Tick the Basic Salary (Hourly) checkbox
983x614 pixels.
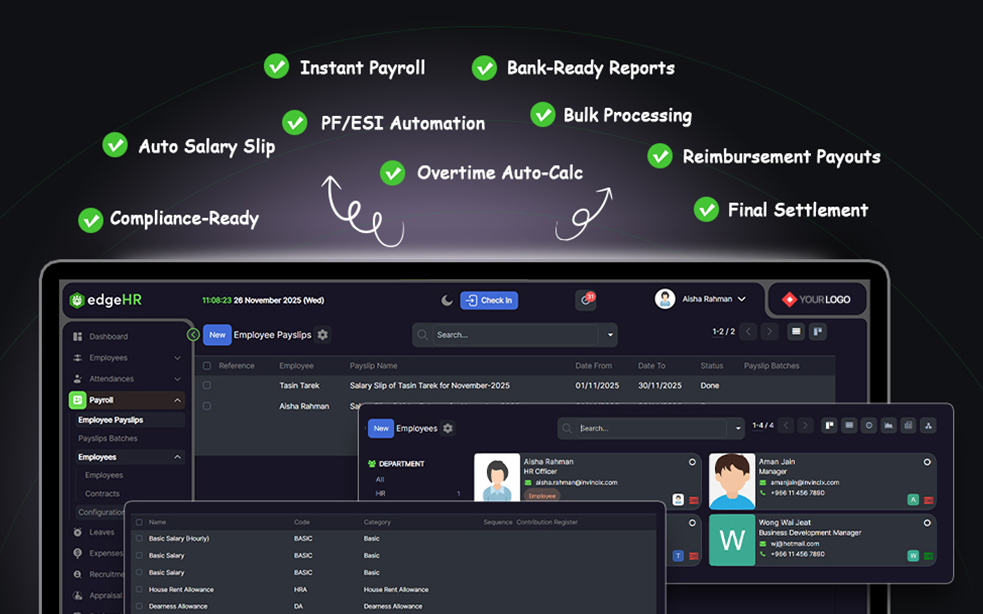[139, 539]
